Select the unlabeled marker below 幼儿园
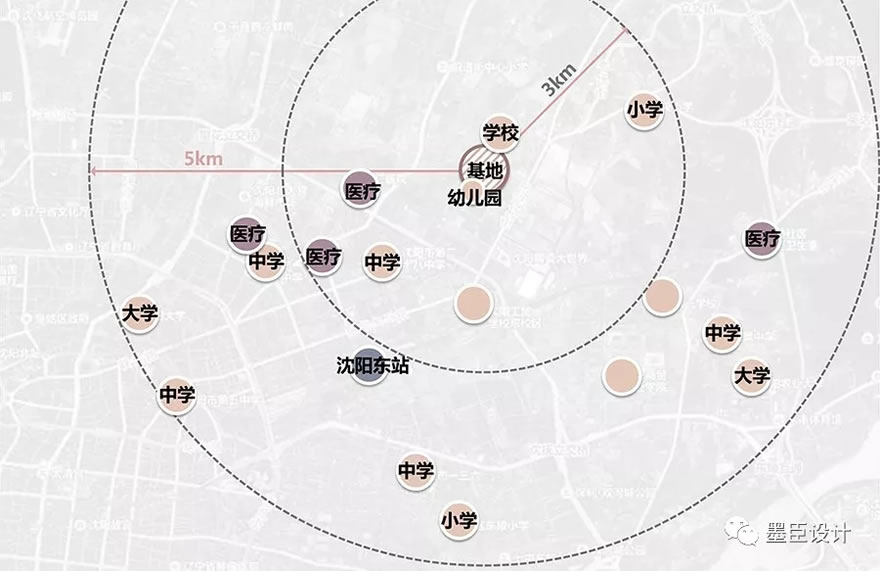 (x=473, y=304)
